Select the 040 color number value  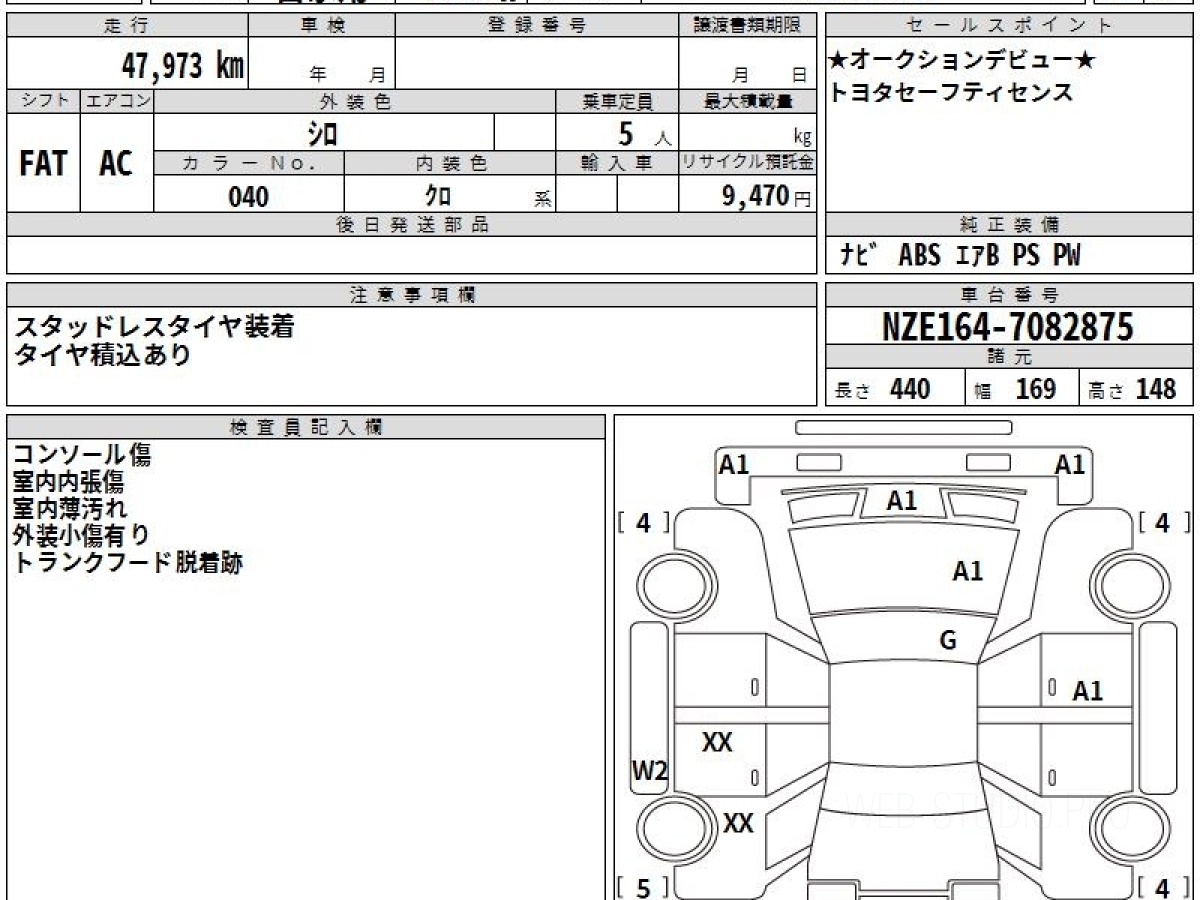point(249,196)
